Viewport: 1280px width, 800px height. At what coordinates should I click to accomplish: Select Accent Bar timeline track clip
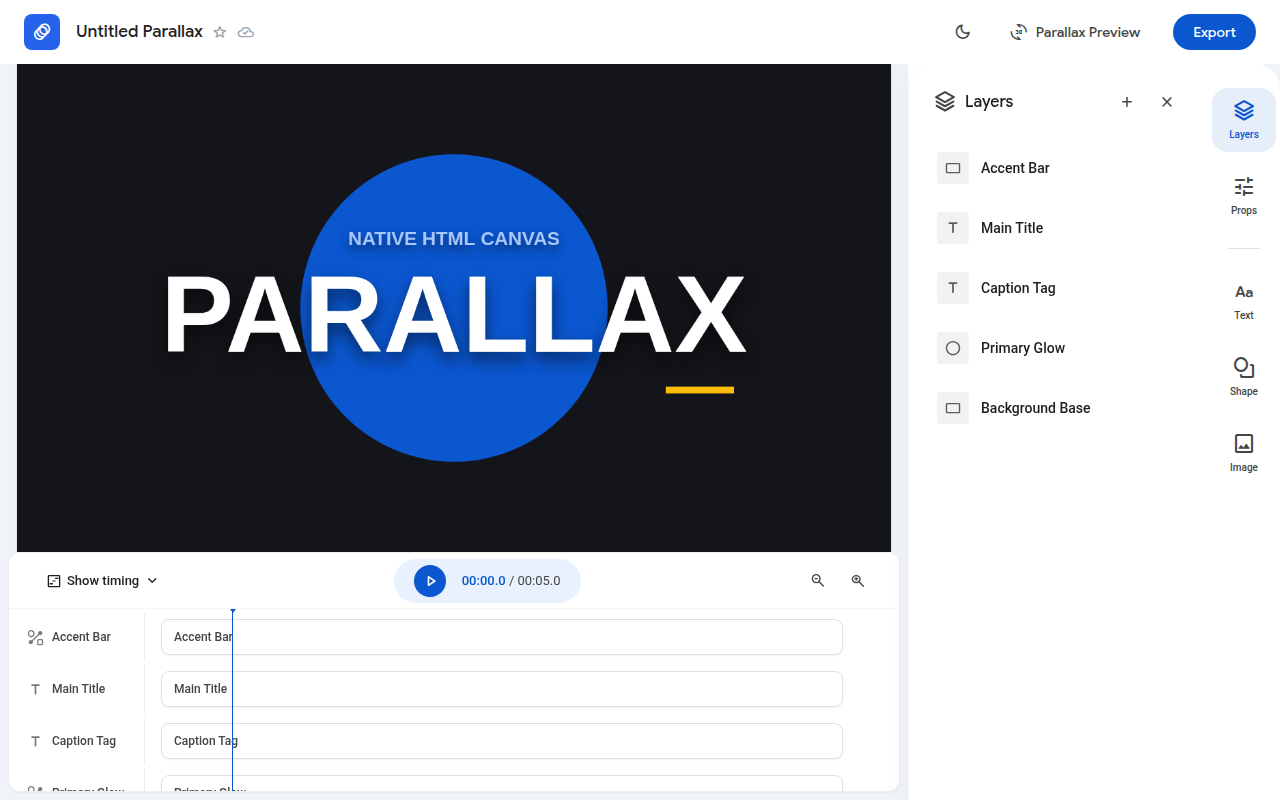coord(502,637)
